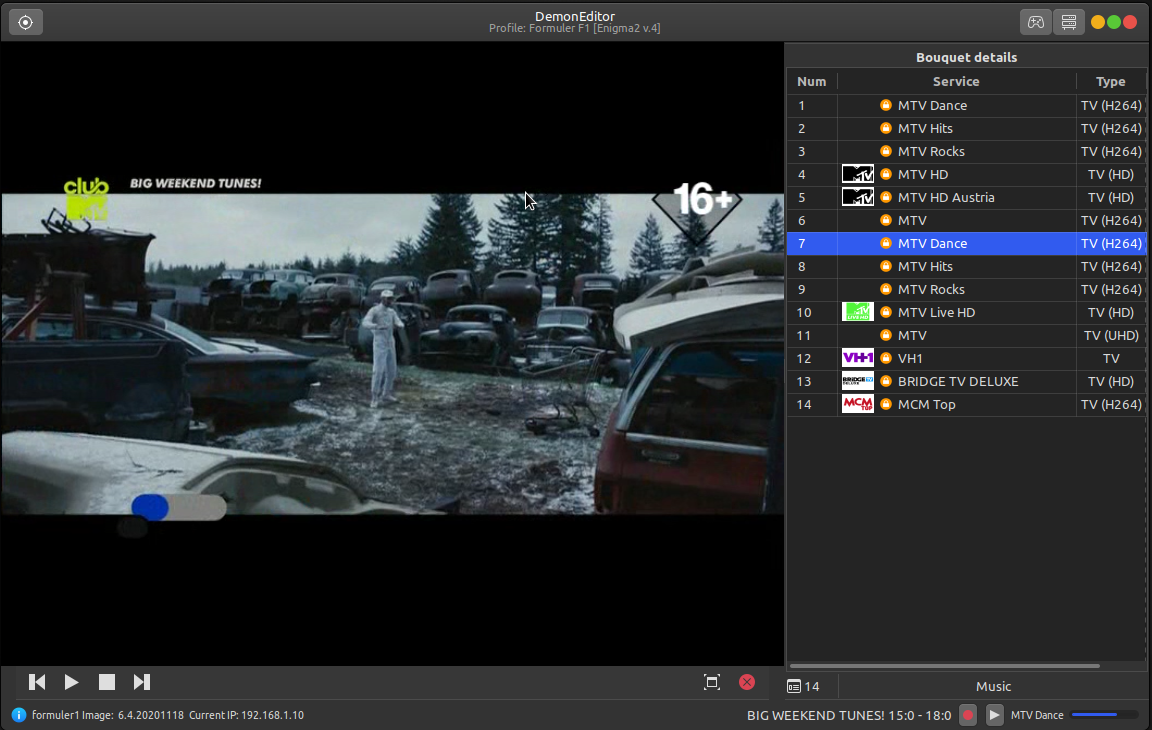Select MTV Live HD service row
Image resolution: width=1152 pixels, height=730 pixels.
pyautogui.click(x=966, y=313)
